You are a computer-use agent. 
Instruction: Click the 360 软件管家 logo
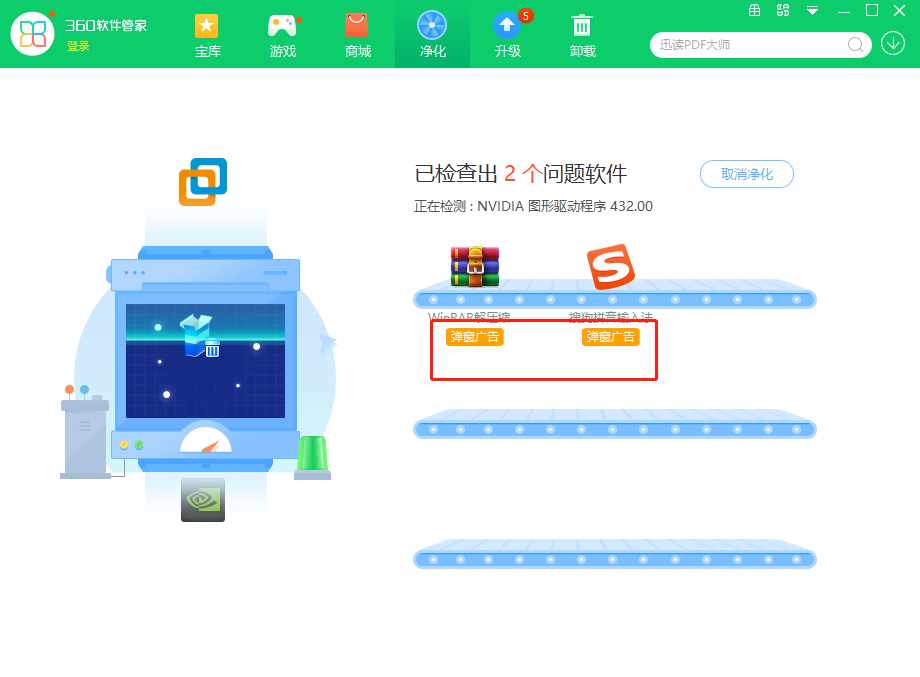32,34
